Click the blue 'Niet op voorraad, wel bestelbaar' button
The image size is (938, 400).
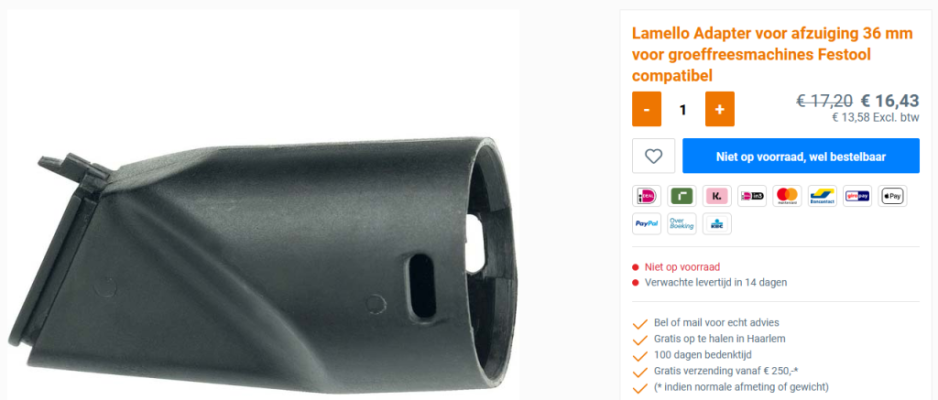[x=801, y=156]
